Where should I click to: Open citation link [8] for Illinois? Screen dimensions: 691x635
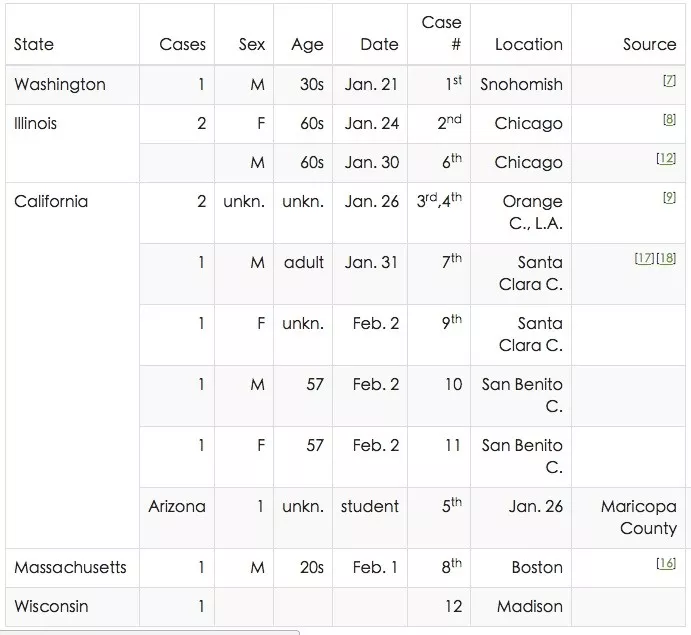coord(669,119)
